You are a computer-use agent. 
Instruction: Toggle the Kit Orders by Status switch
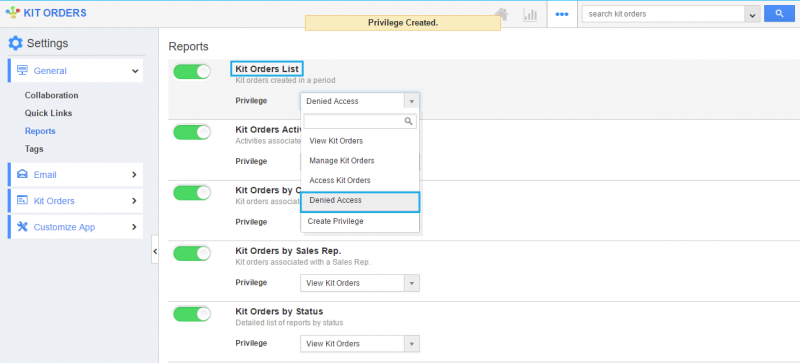[x=192, y=314]
